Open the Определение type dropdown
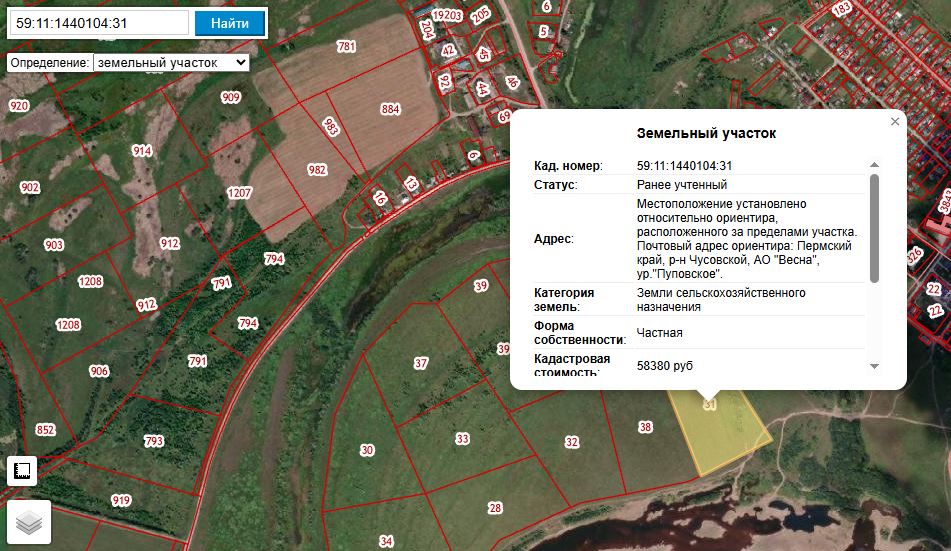 pos(171,63)
